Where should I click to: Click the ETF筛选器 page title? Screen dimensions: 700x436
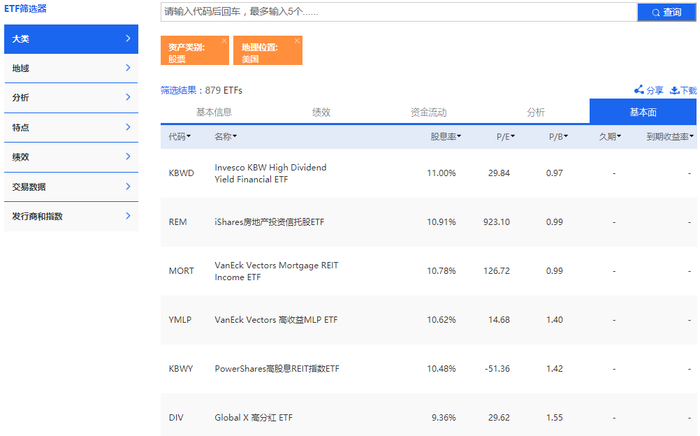pyautogui.click(x=25, y=8)
